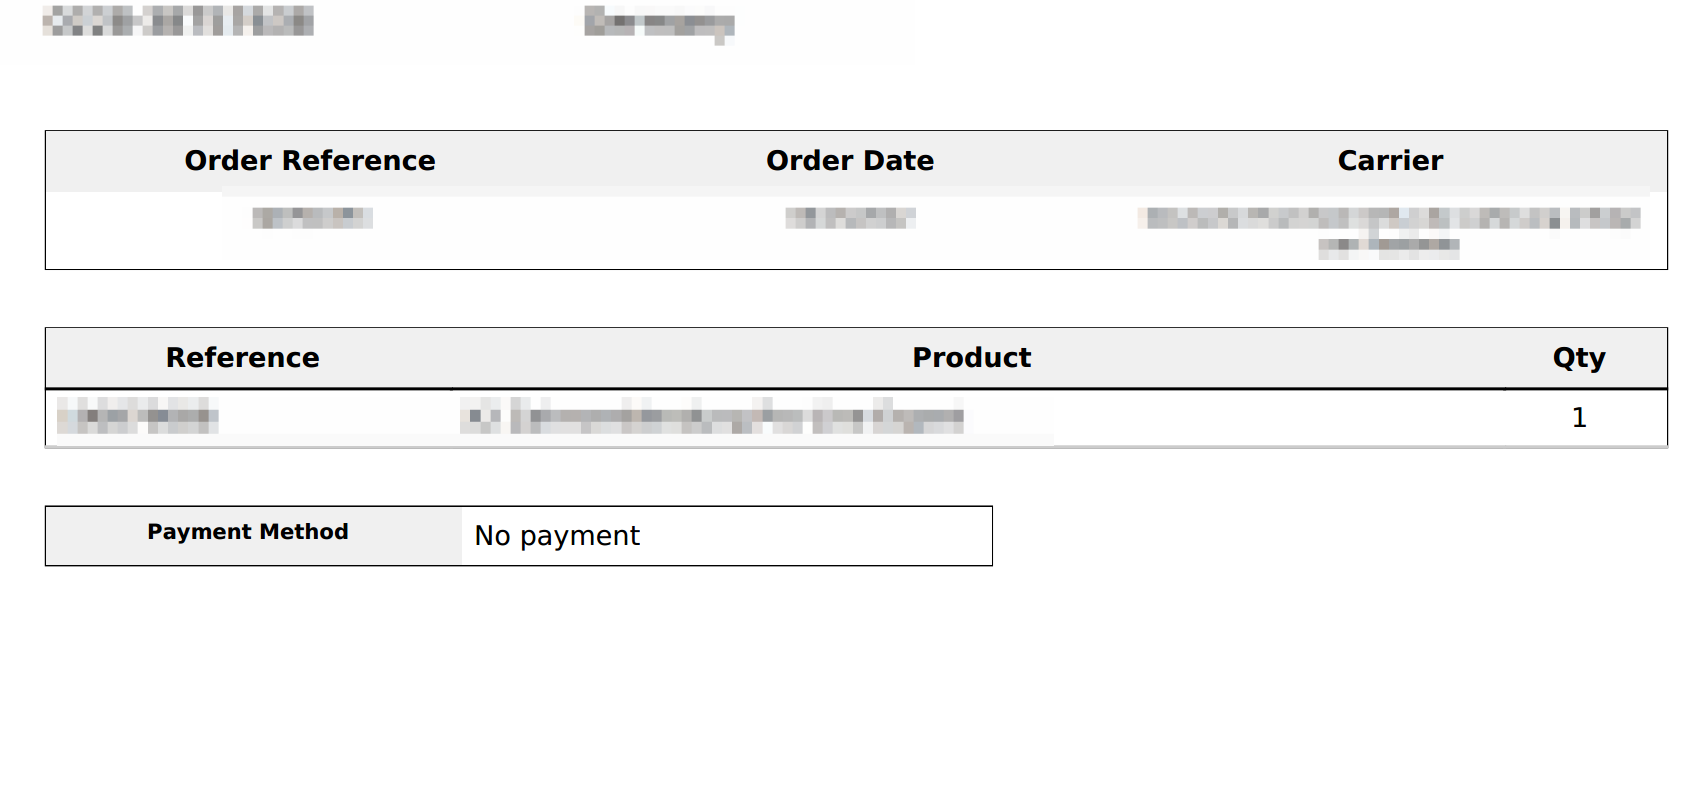Click empty space right of No payment
Image resolution: width=1683 pixels, height=804 pixels.
click(x=815, y=536)
